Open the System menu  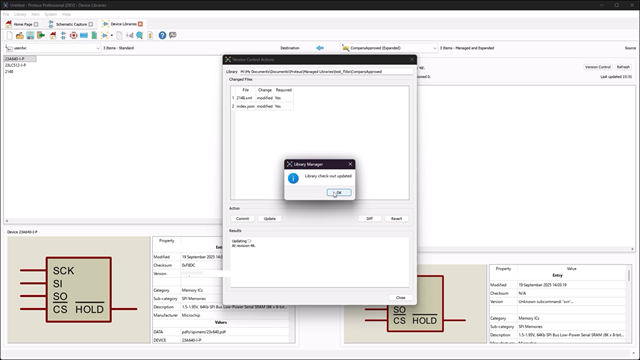(x=51, y=14)
